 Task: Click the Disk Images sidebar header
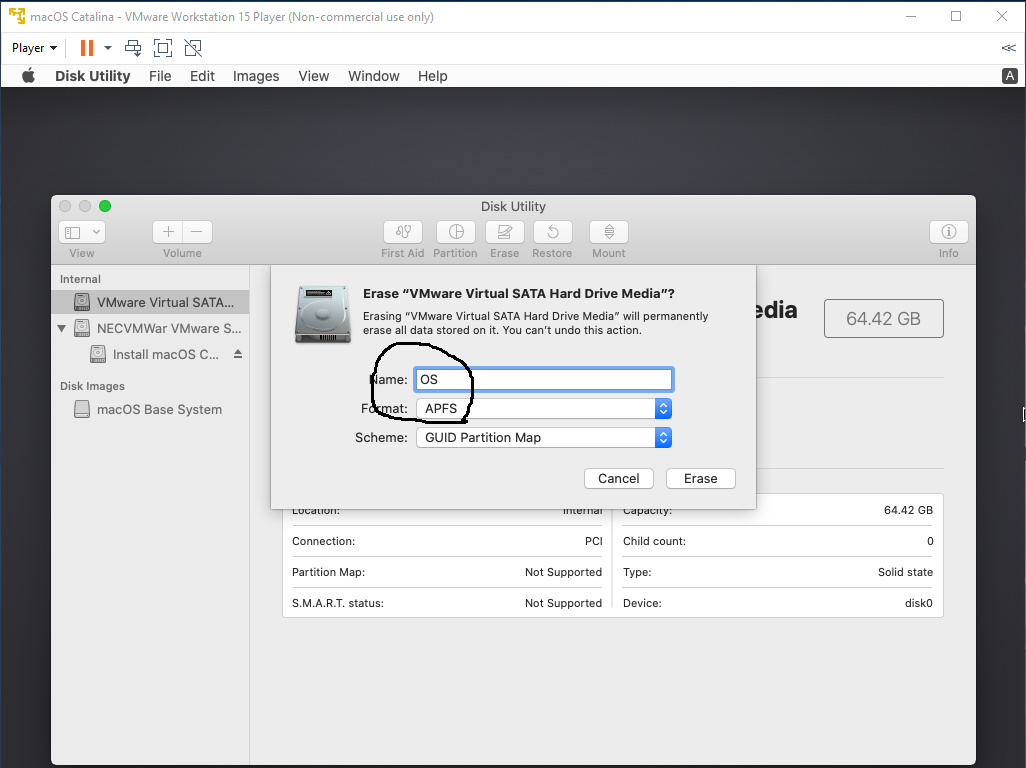92,386
